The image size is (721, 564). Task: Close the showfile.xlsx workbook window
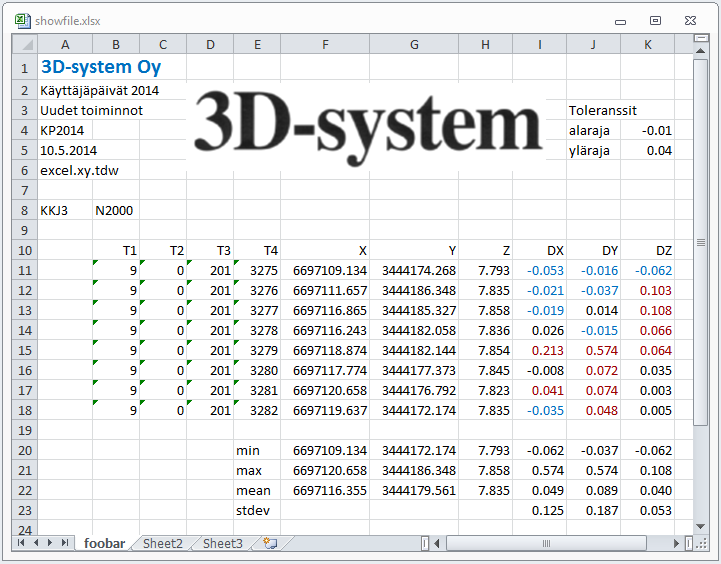click(x=690, y=20)
